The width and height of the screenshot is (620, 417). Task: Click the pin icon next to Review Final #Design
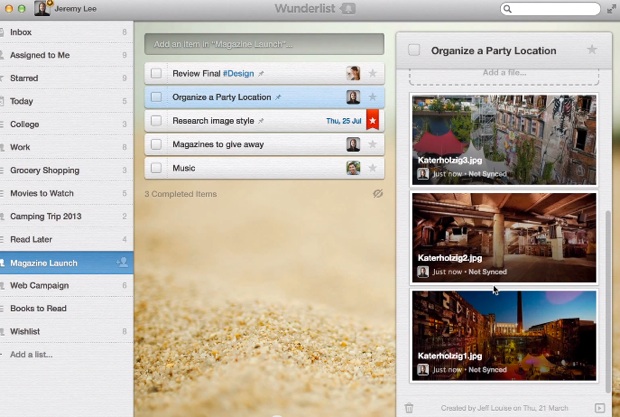click(x=261, y=74)
